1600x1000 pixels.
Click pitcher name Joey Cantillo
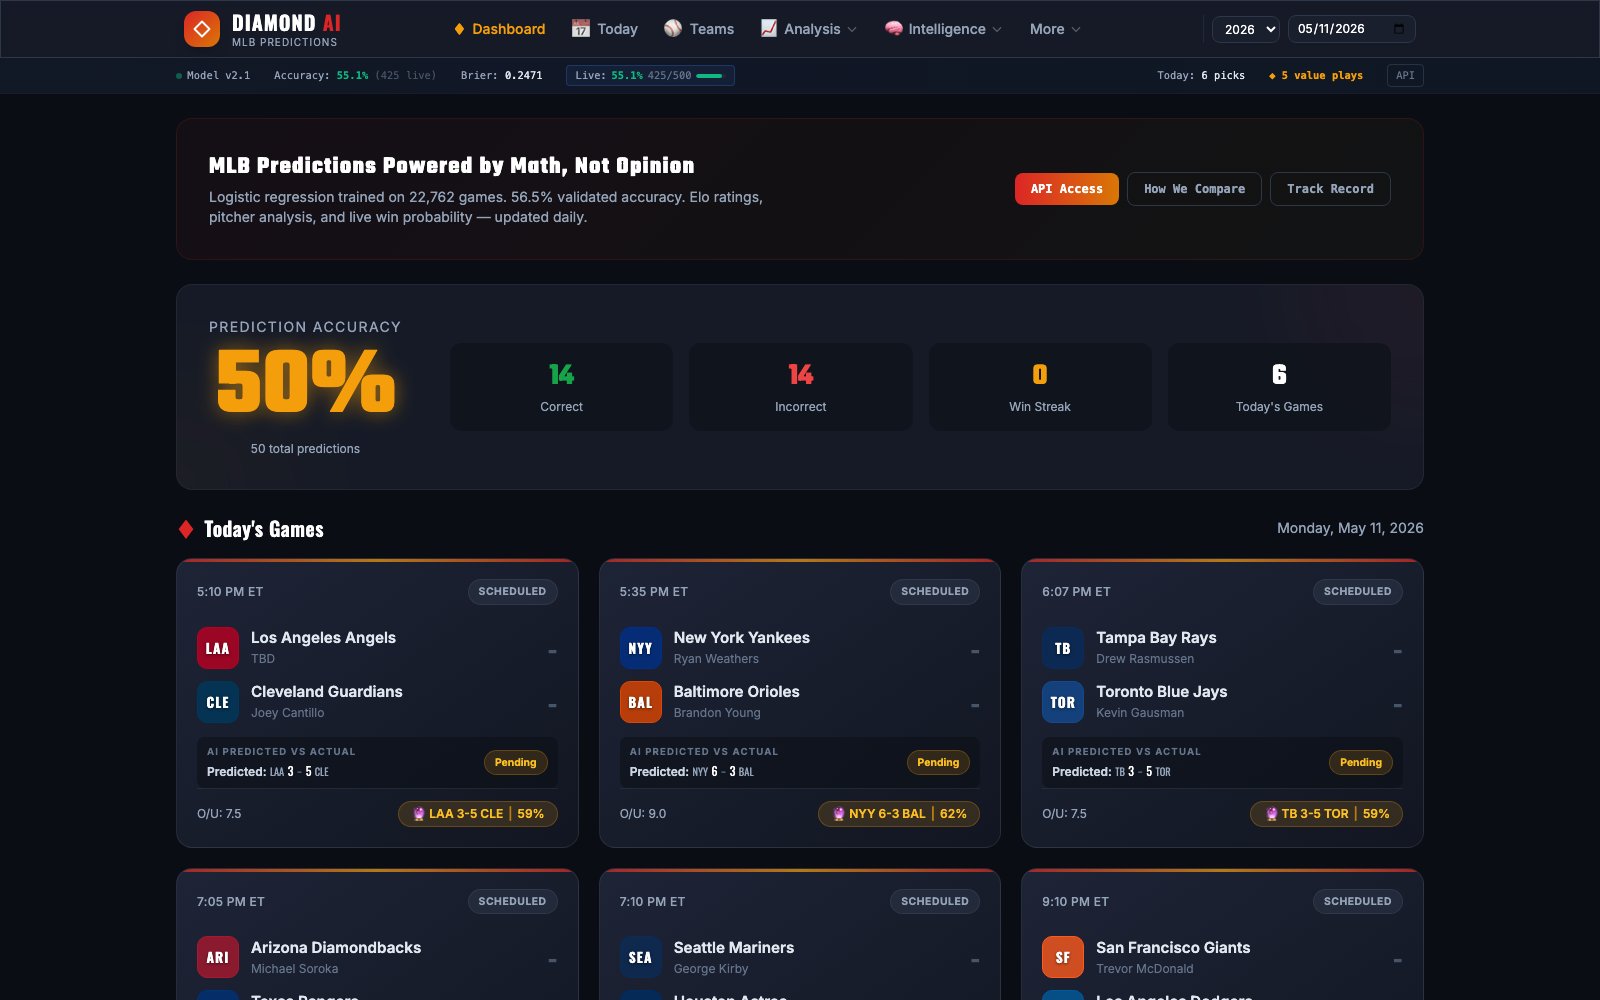click(288, 713)
